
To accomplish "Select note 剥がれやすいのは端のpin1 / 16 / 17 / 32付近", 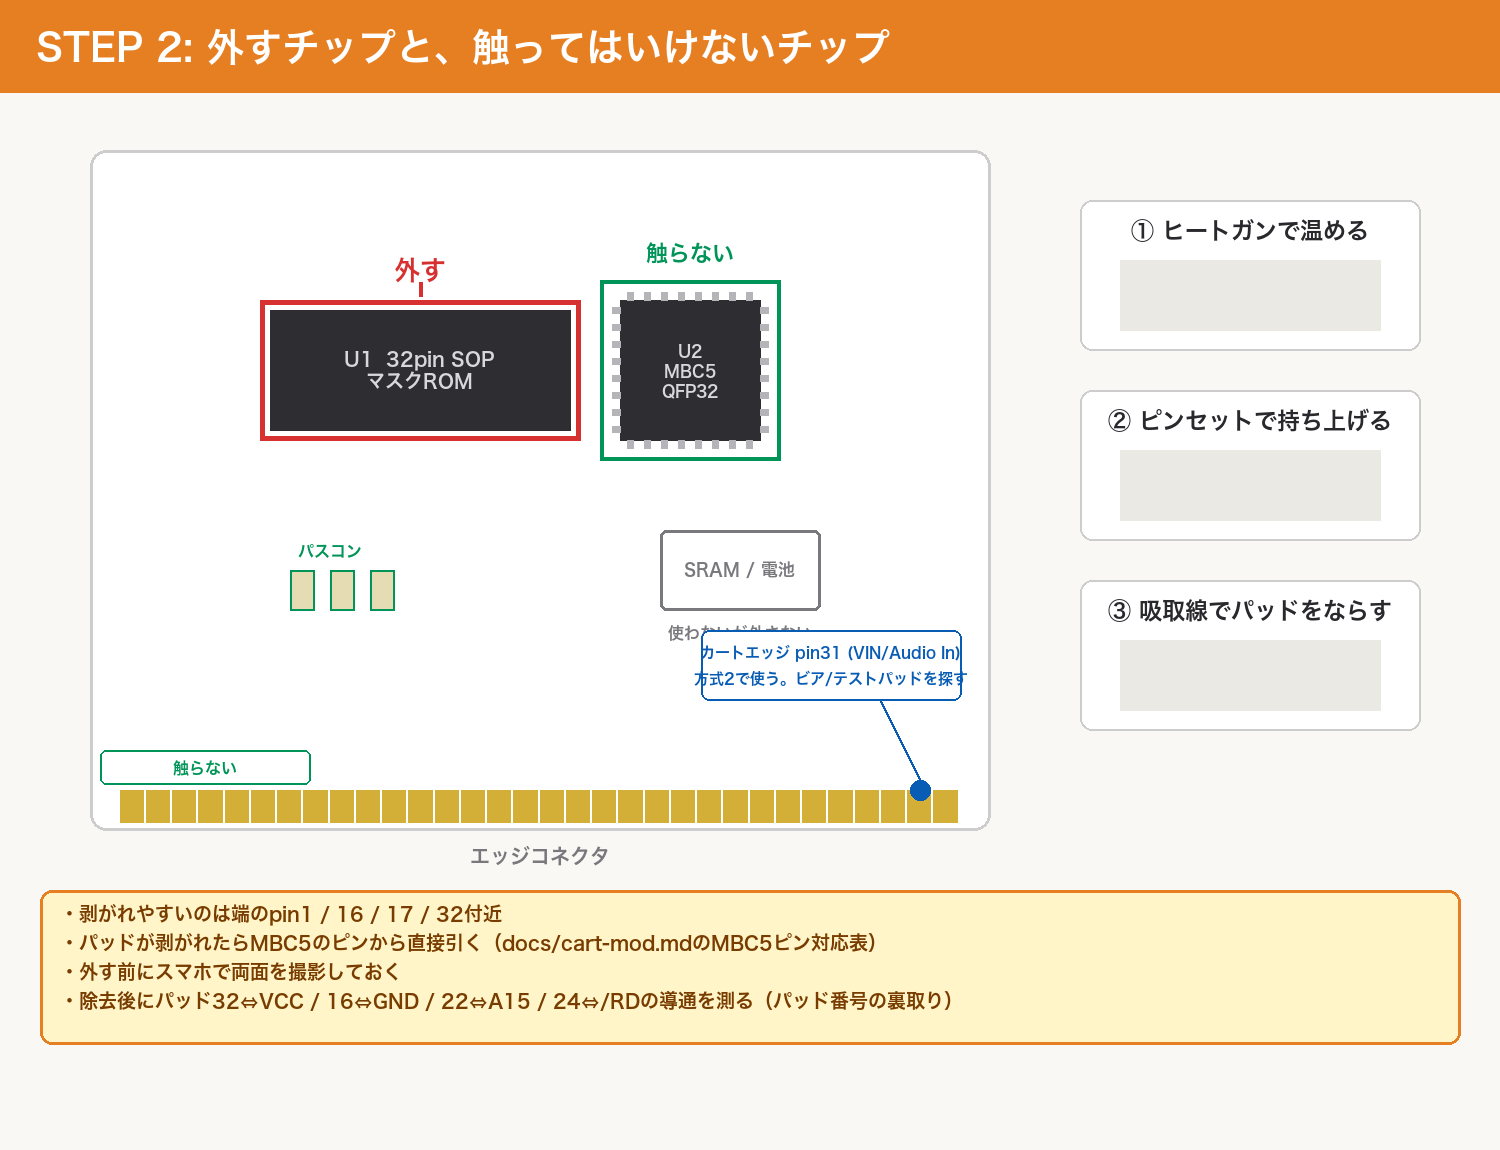I will pos(283,914).
